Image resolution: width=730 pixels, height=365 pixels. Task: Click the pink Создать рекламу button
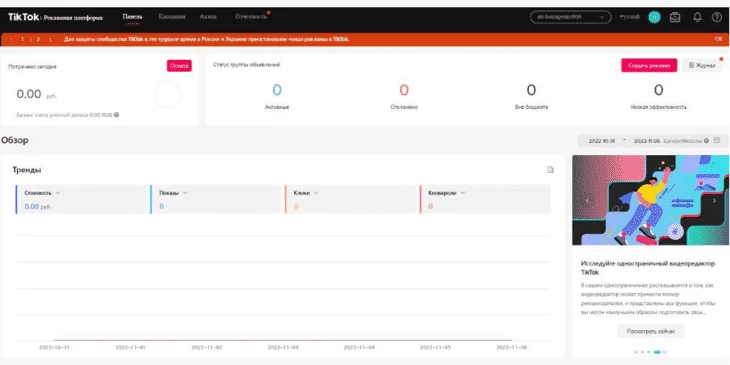[x=649, y=66]
